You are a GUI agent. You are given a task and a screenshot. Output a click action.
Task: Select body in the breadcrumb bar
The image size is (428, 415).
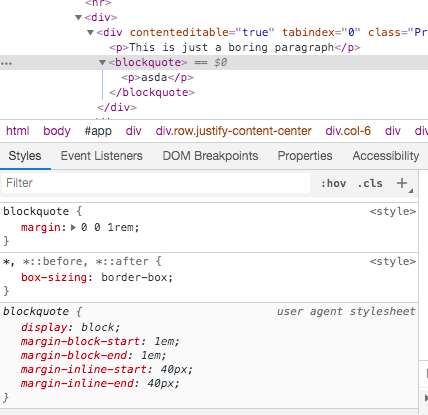click(57, 131)
